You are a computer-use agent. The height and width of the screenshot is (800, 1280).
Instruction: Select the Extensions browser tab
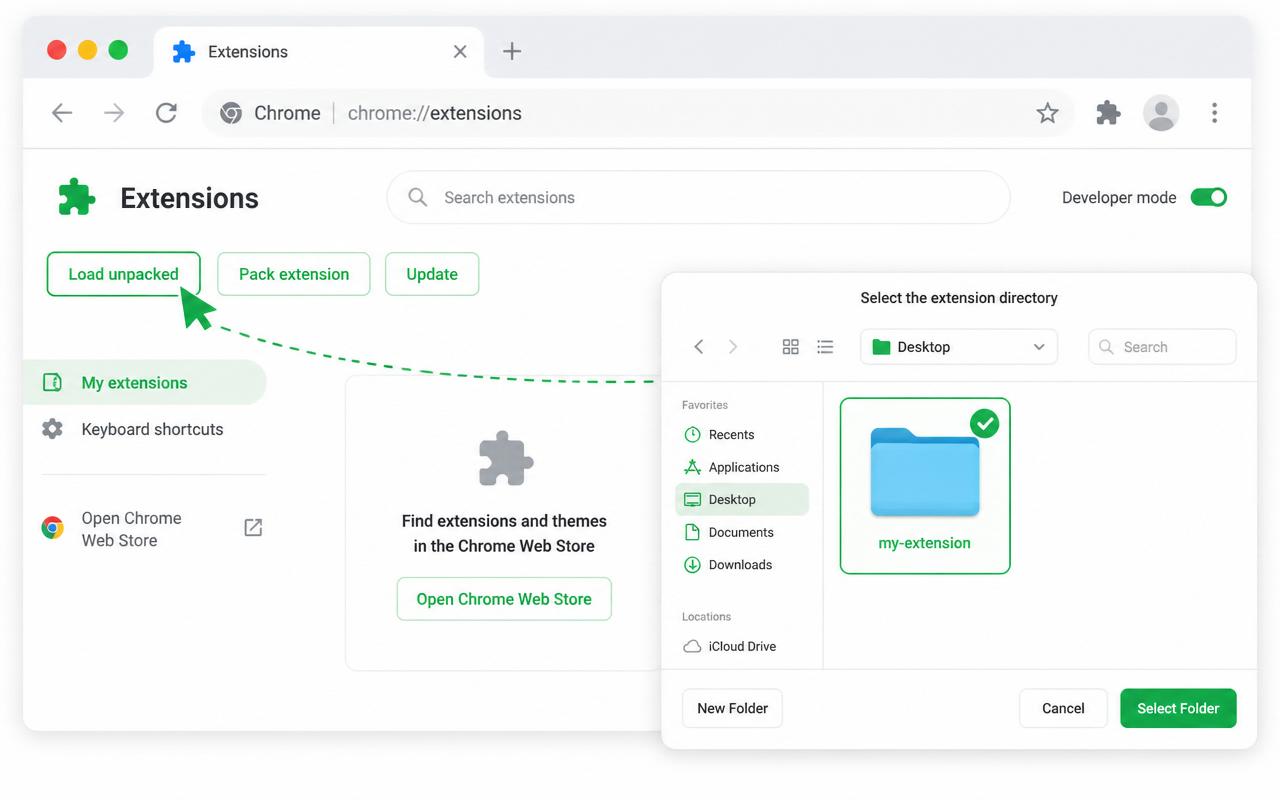pyautogui.click(x=318, y=52)
